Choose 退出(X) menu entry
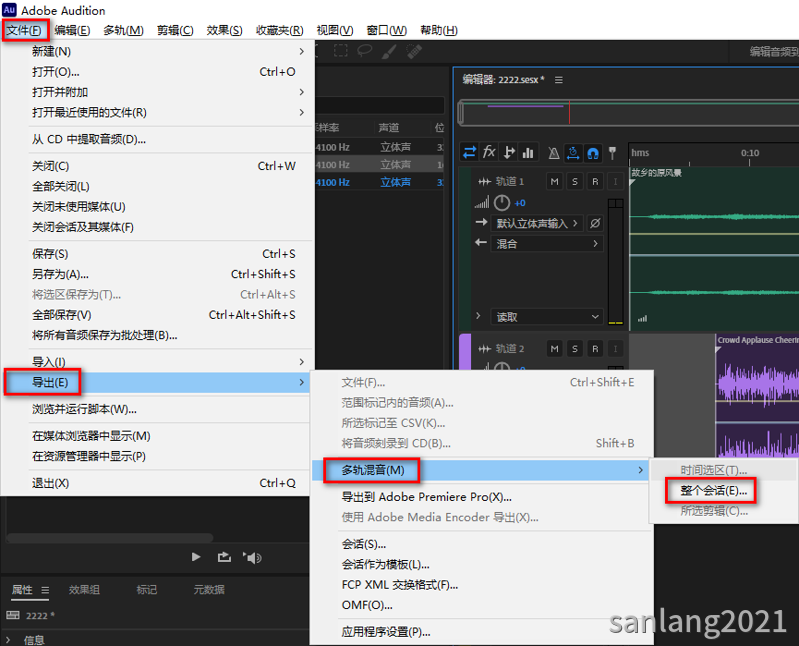This screenshot has width=799, height=646. point(157,483)
